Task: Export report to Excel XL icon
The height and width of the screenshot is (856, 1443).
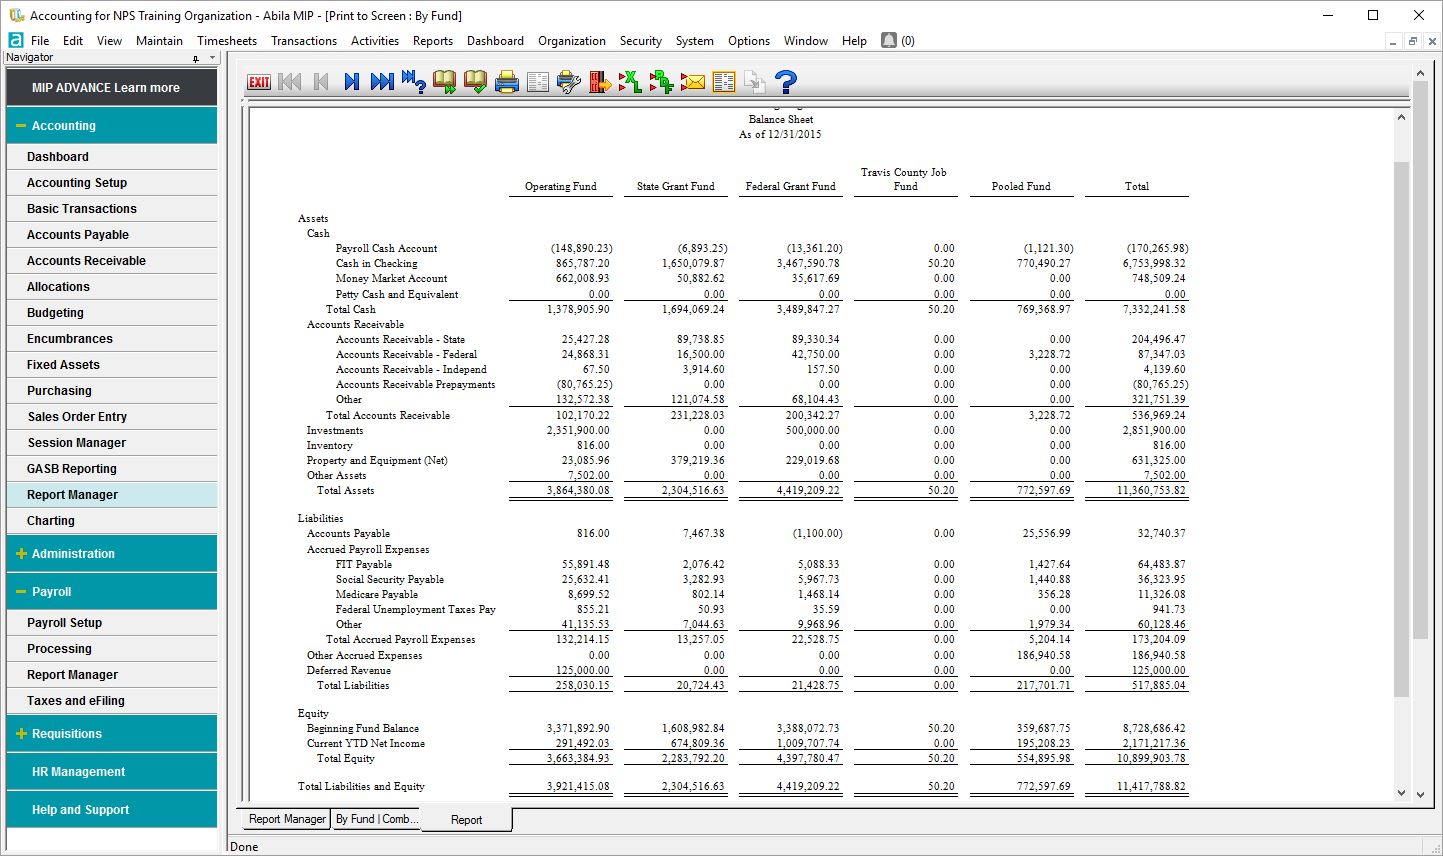Action: click(x=630, y=82)
